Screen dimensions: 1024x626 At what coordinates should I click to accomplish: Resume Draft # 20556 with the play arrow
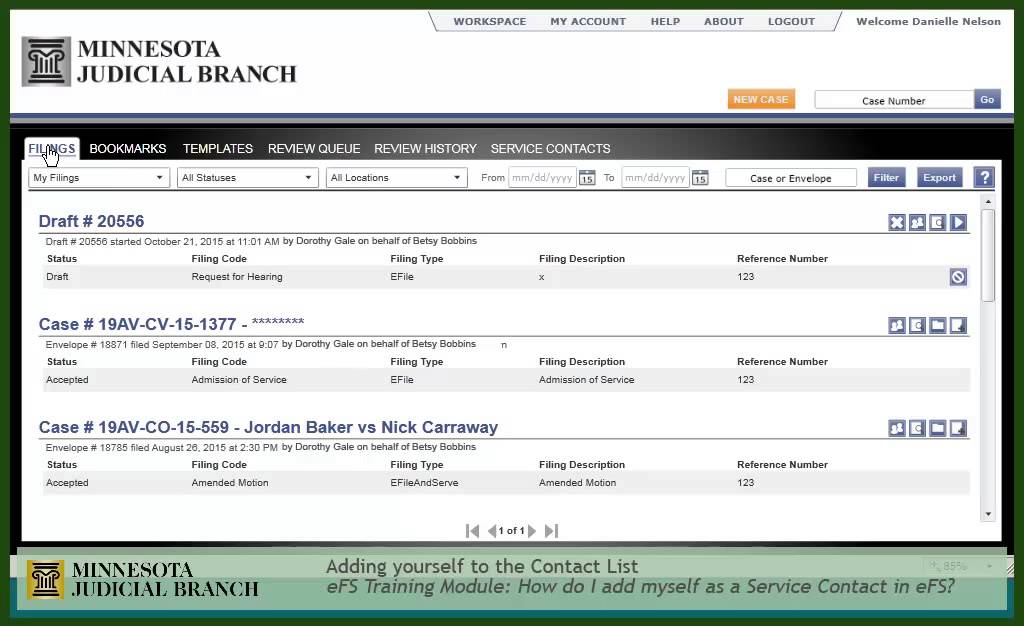(958, 223)
